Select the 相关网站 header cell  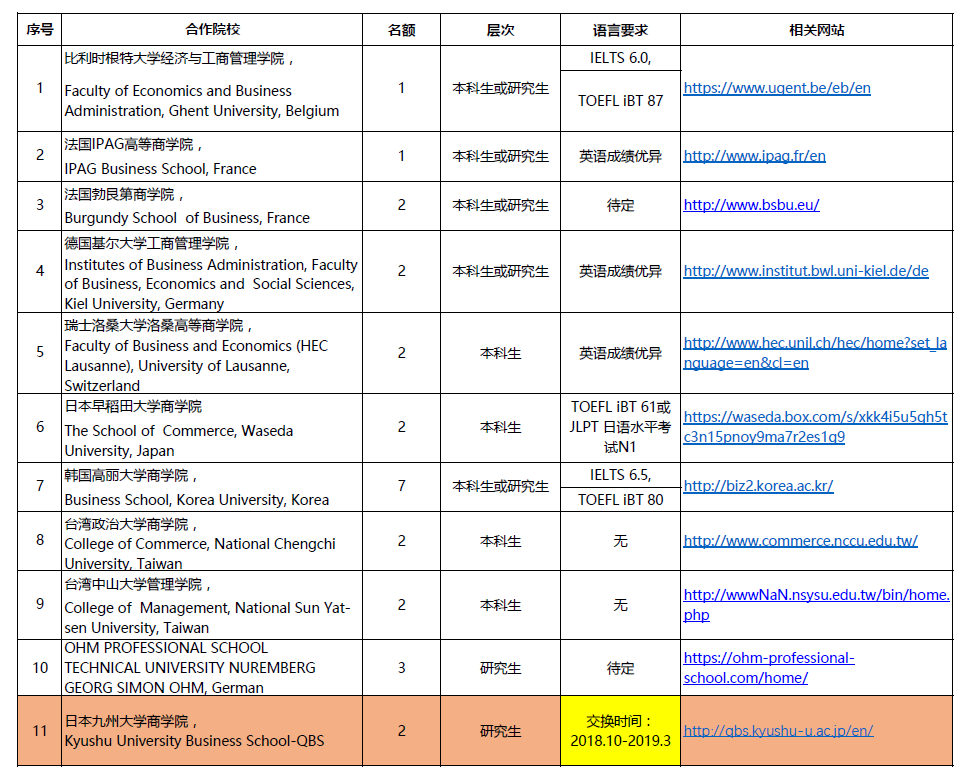[x=817, y=30]
